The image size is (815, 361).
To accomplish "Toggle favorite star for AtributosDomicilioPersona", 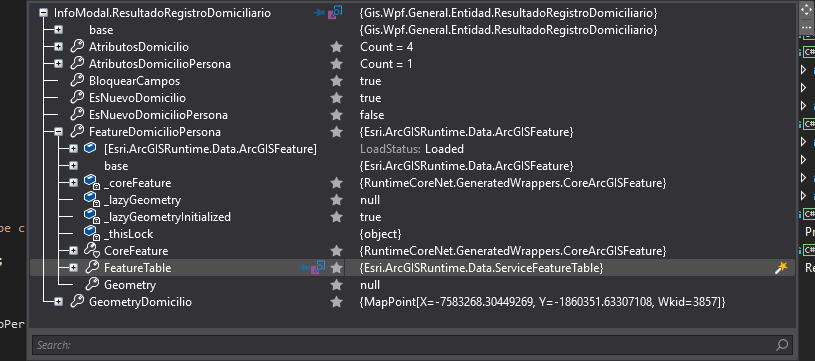I will point(337,64).
